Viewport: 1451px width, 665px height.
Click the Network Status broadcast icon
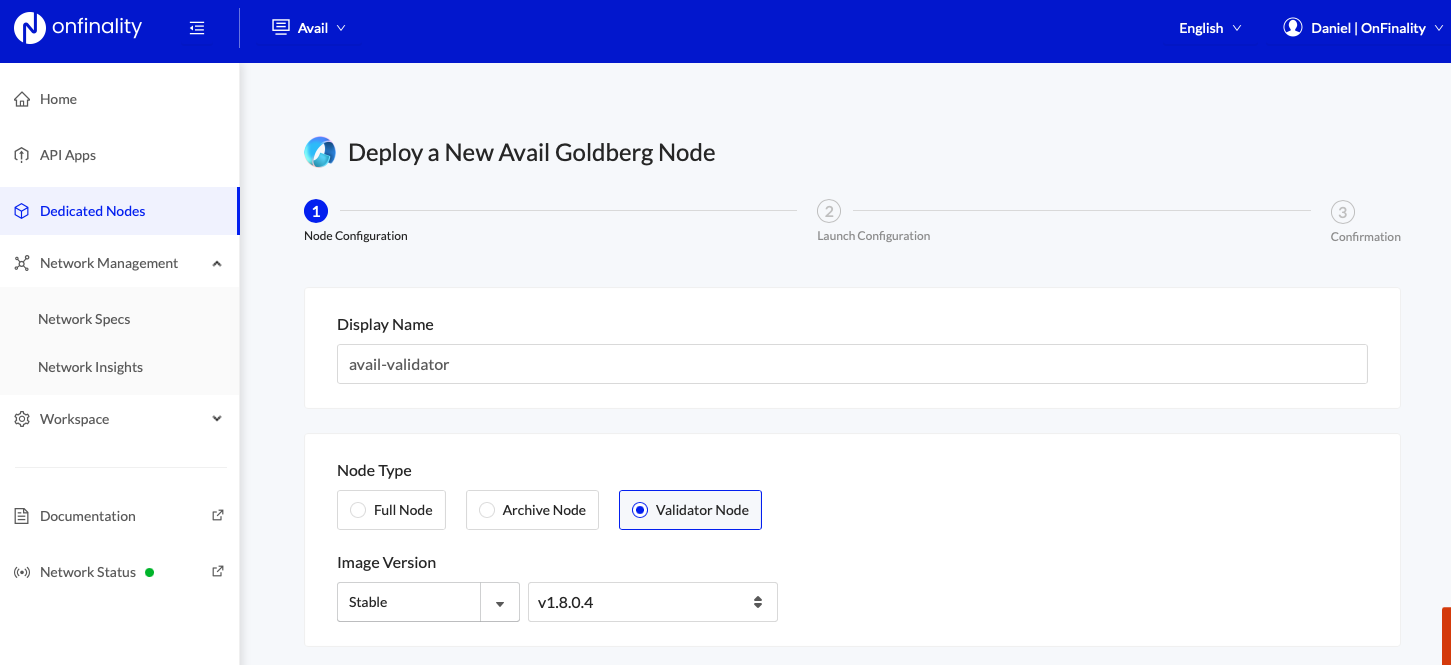click(x=22, y=572)
